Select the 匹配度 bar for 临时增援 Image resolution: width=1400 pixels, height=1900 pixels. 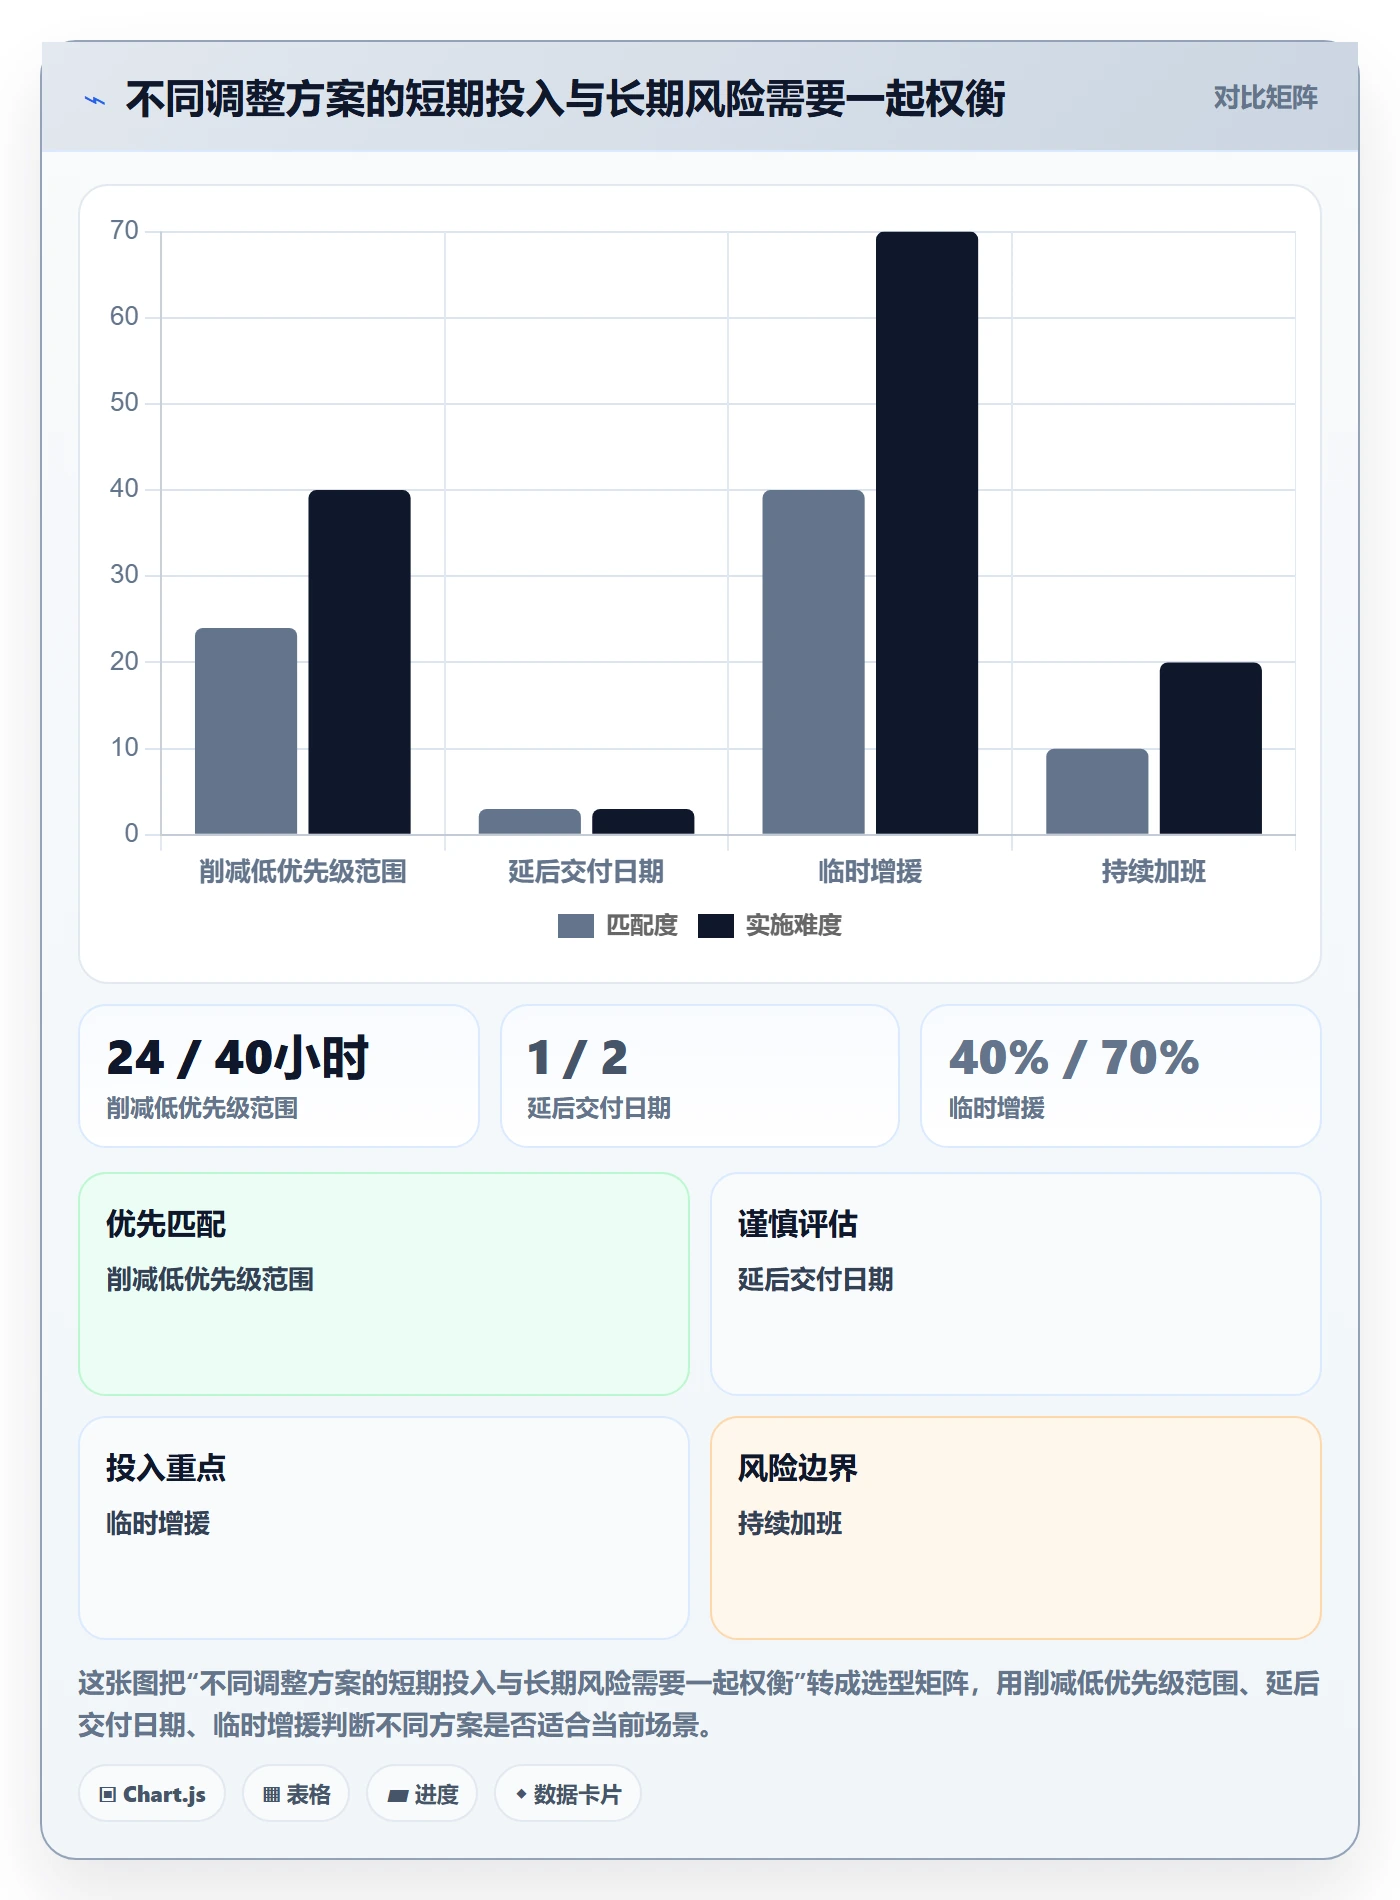pyautogui.click(x=813, y=662)
